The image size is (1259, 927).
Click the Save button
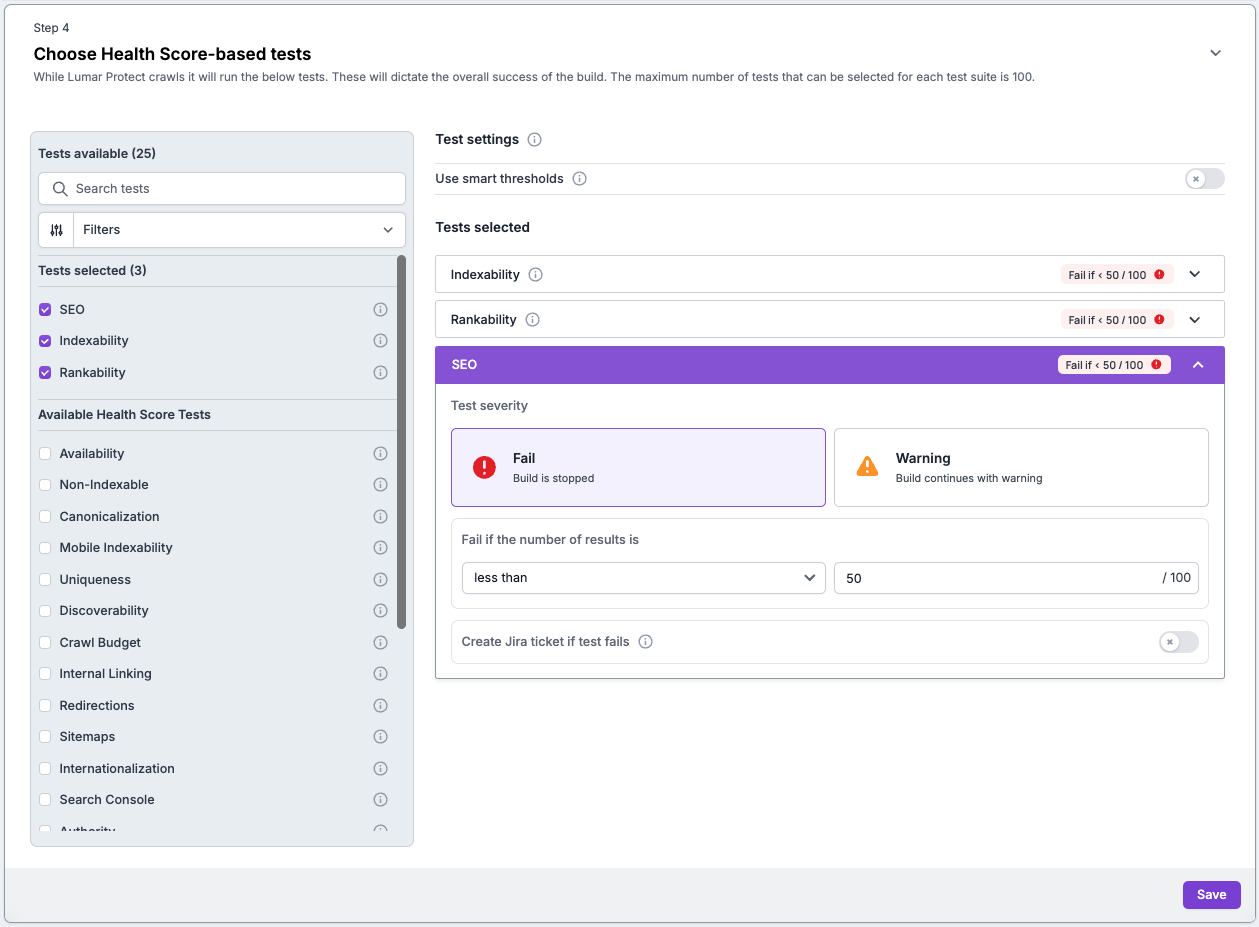(1211, 895)
